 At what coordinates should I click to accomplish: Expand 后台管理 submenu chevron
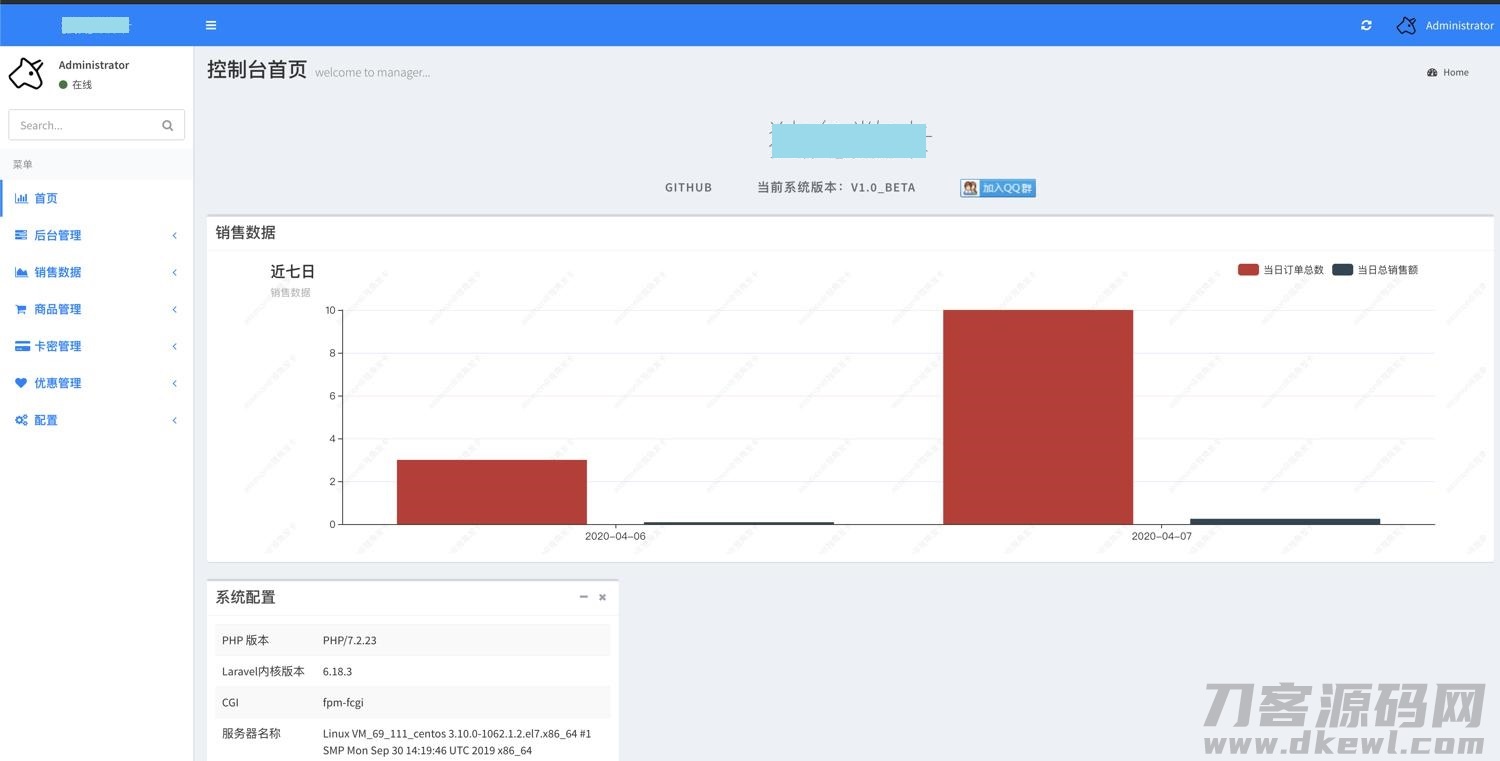174,235
